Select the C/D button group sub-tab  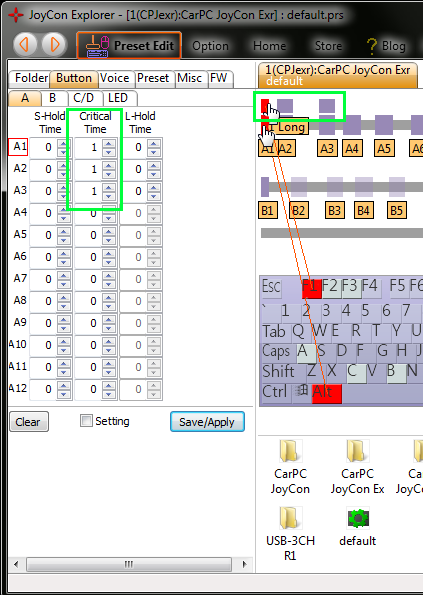[84, 98]
